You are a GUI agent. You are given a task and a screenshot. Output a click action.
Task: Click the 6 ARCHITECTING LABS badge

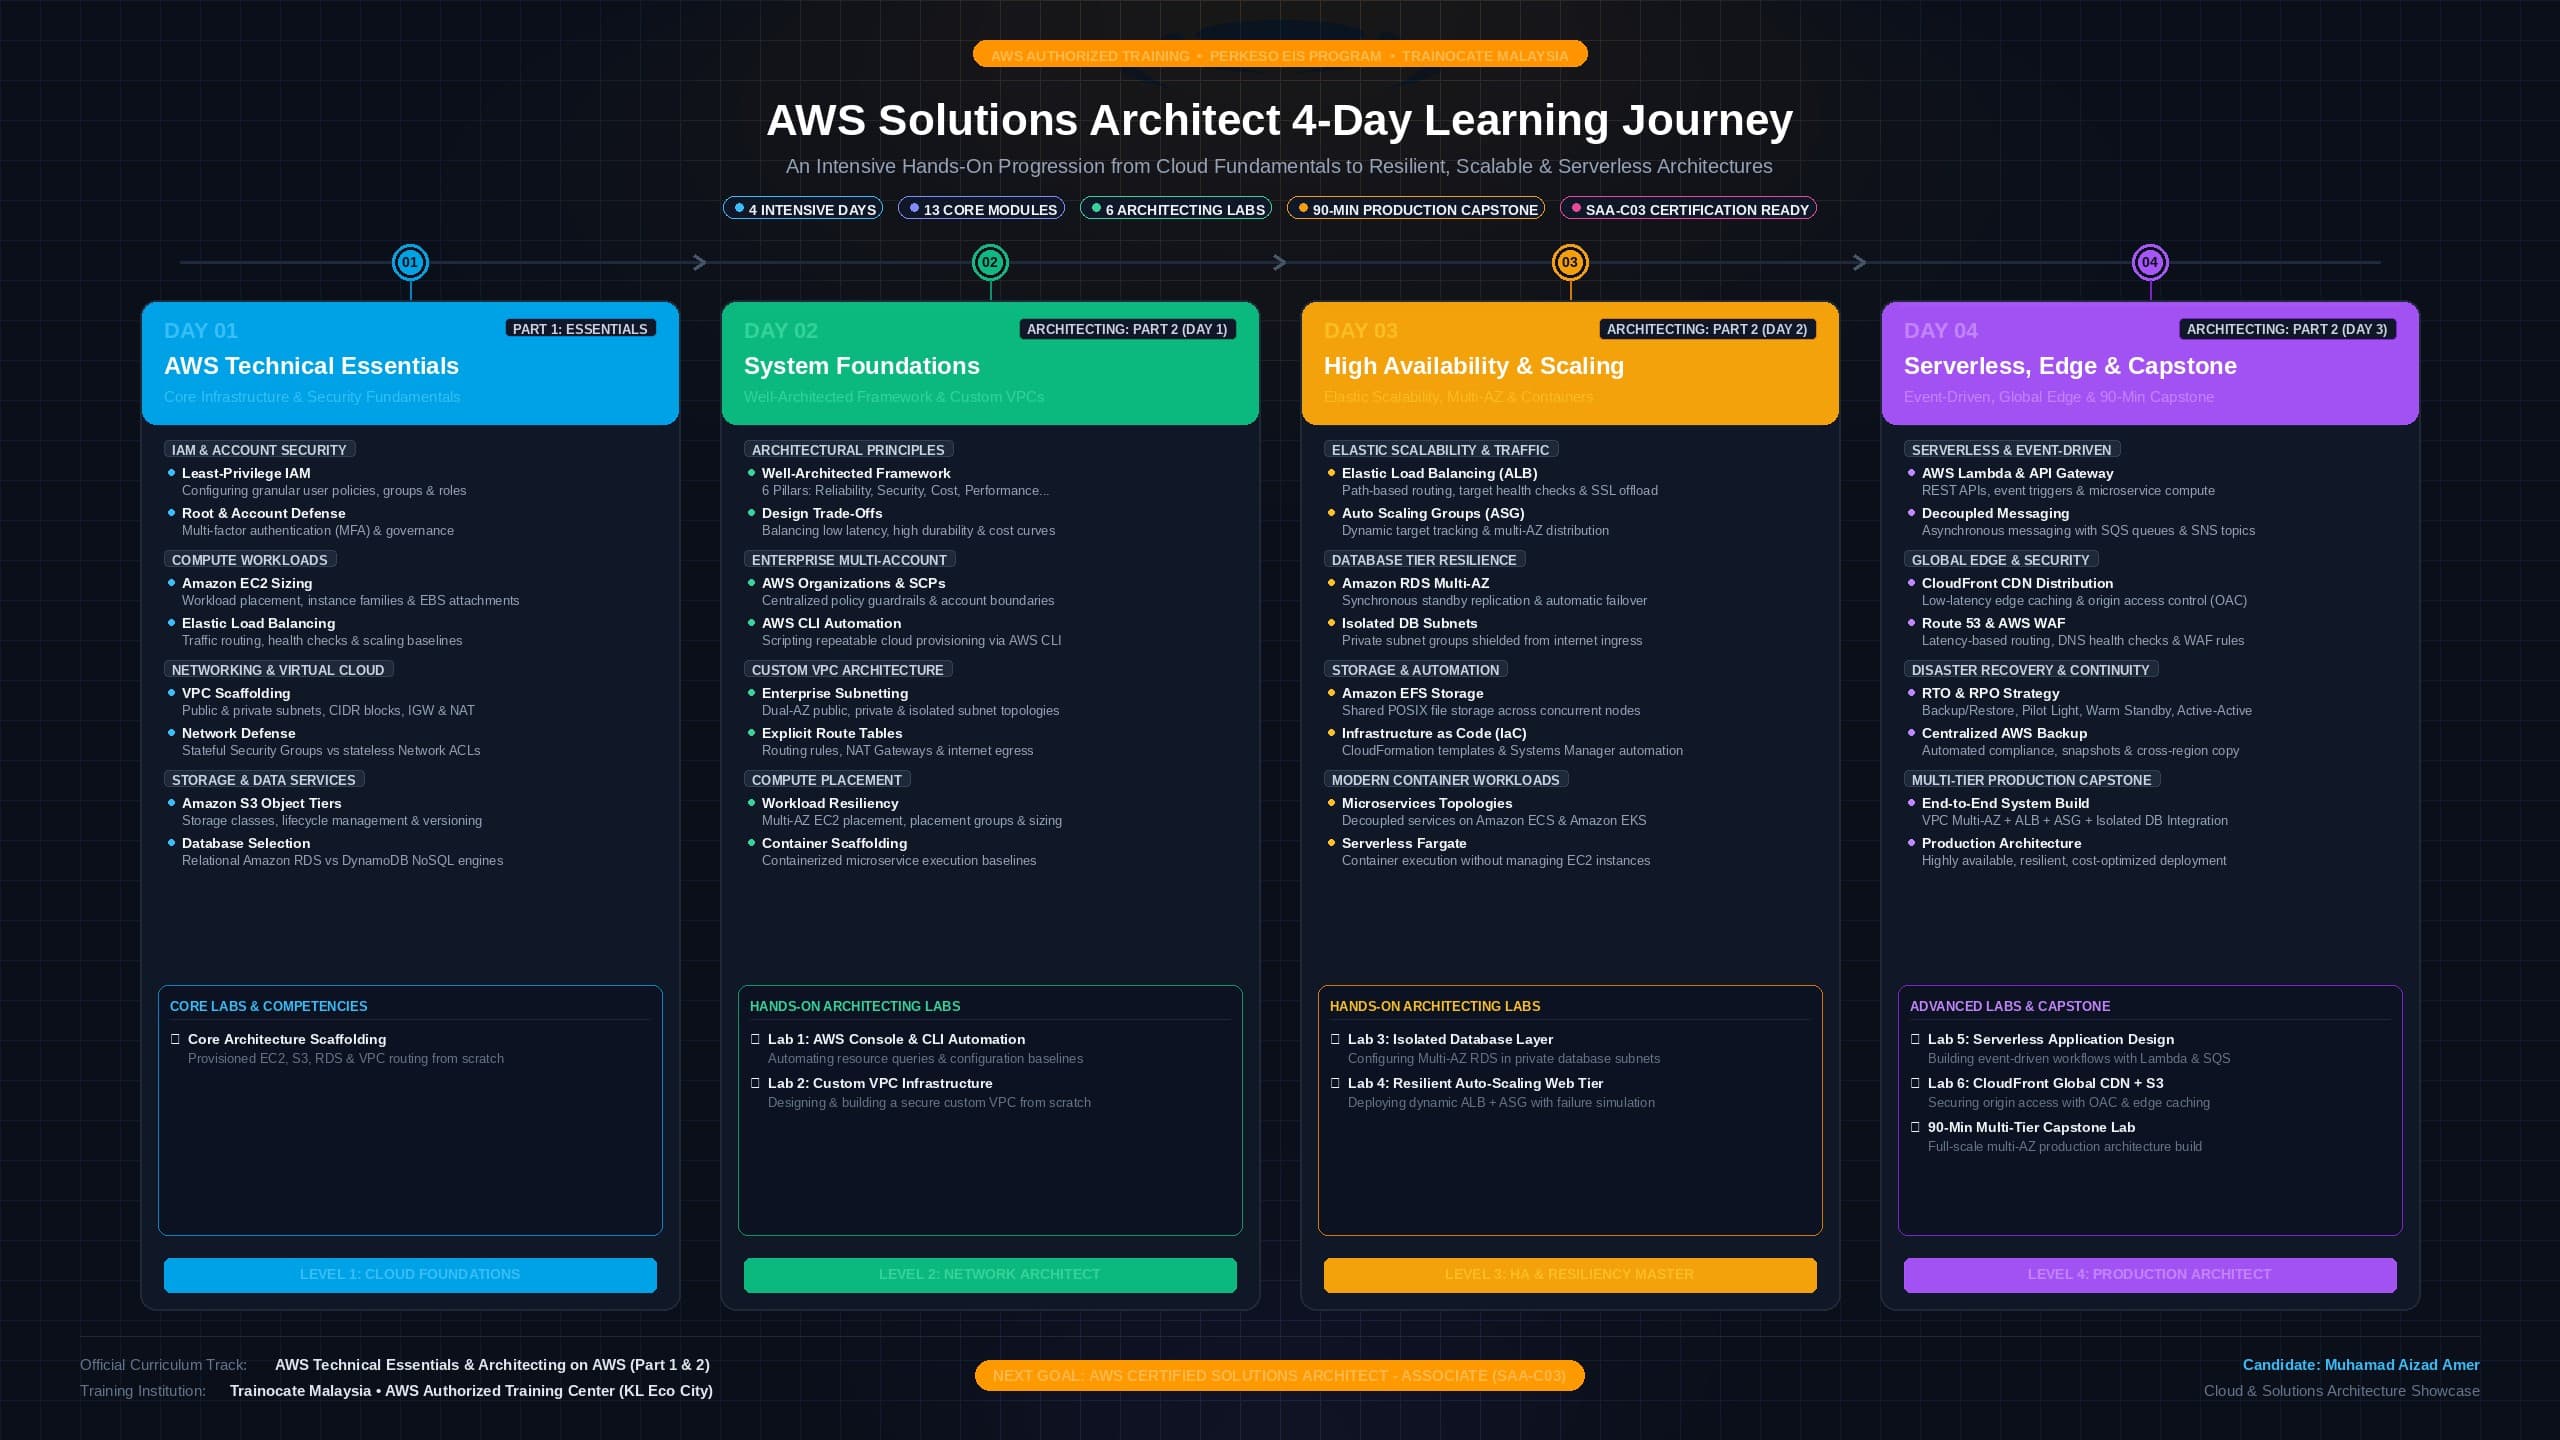point(1176,209)
